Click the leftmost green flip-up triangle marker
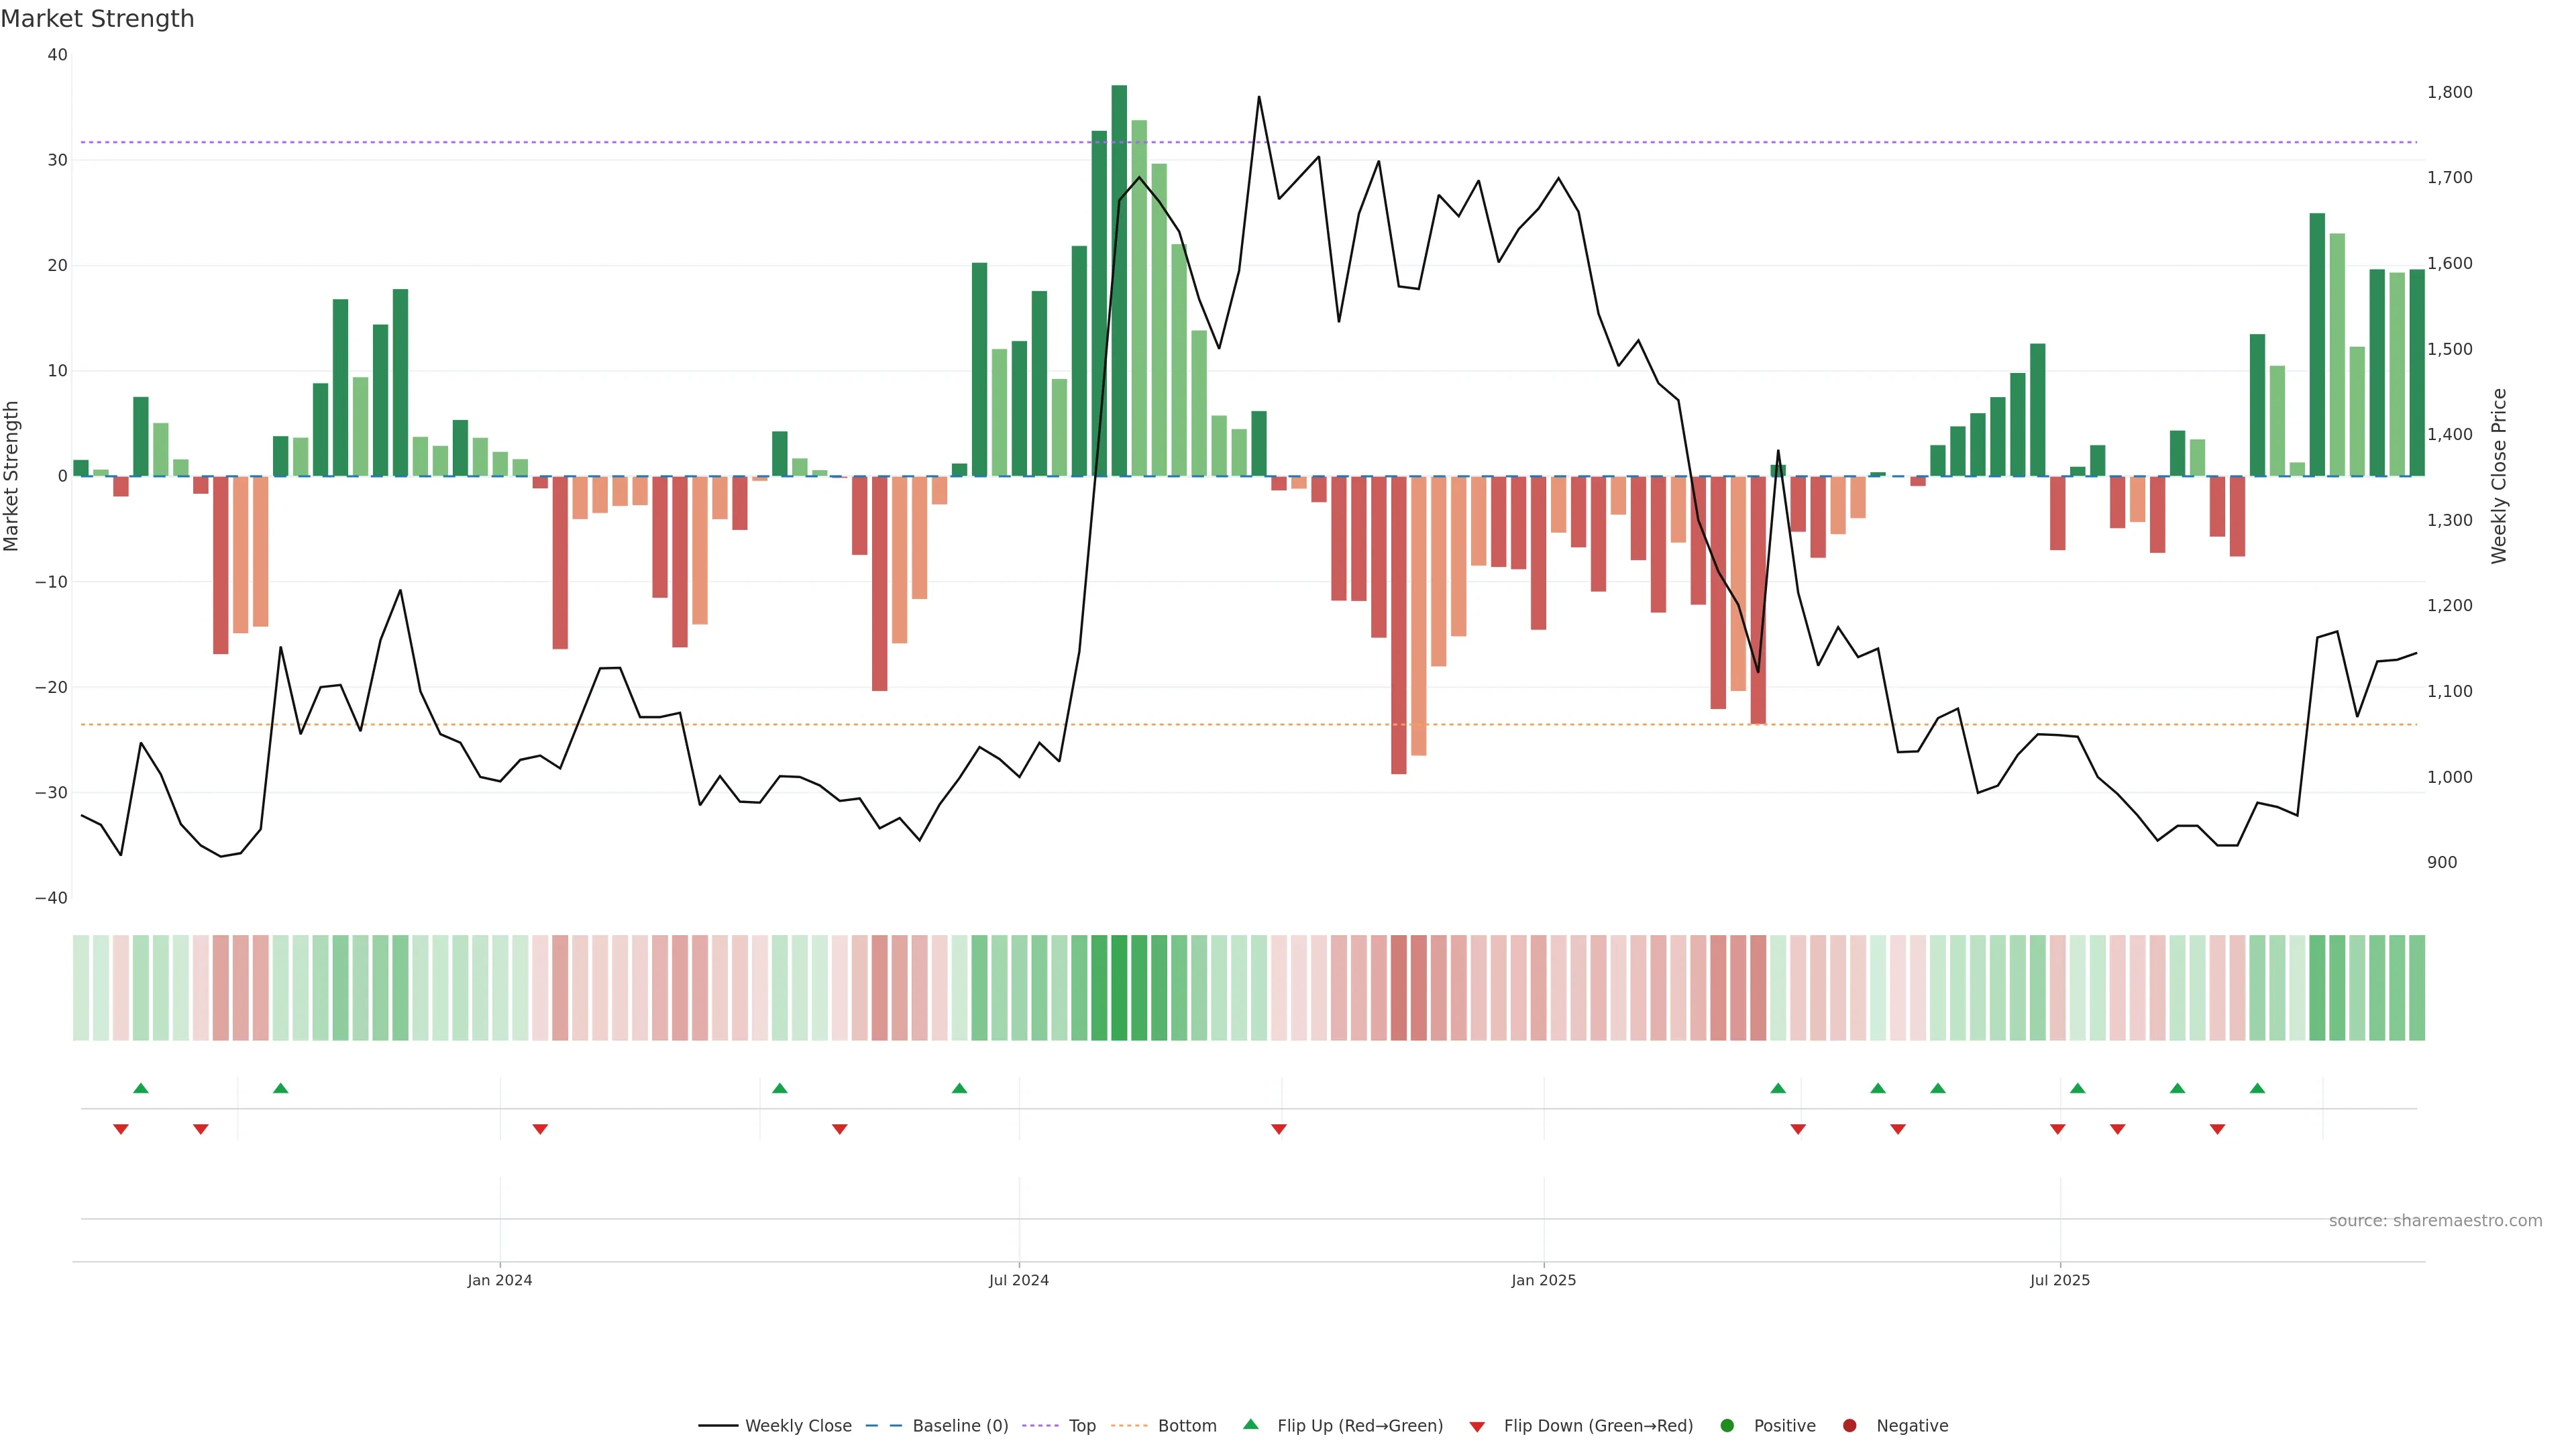 pyautogui.click(x=141, y=1088)
